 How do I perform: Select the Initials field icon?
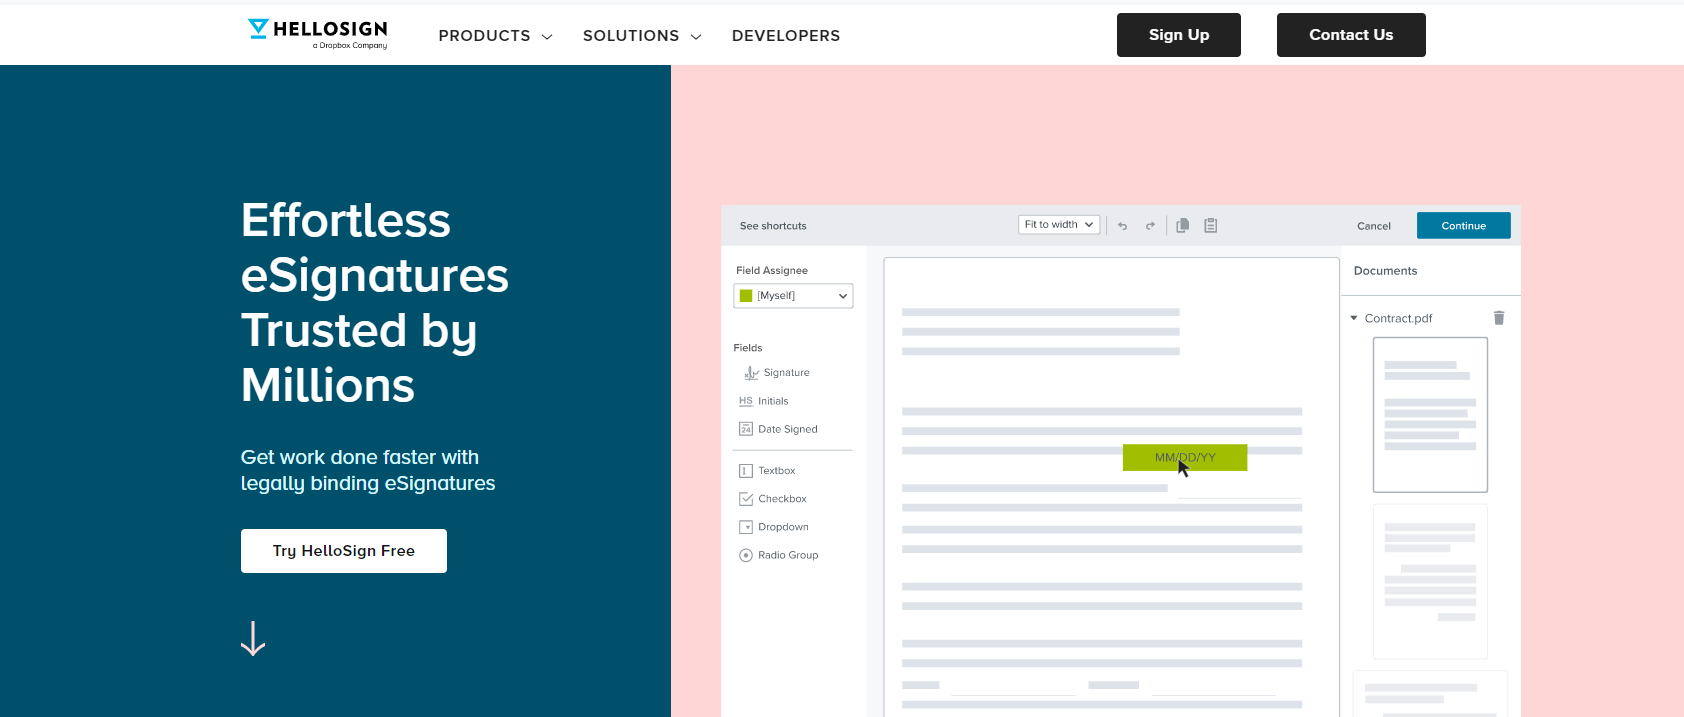pyautogui.click(x=746, y=401)
